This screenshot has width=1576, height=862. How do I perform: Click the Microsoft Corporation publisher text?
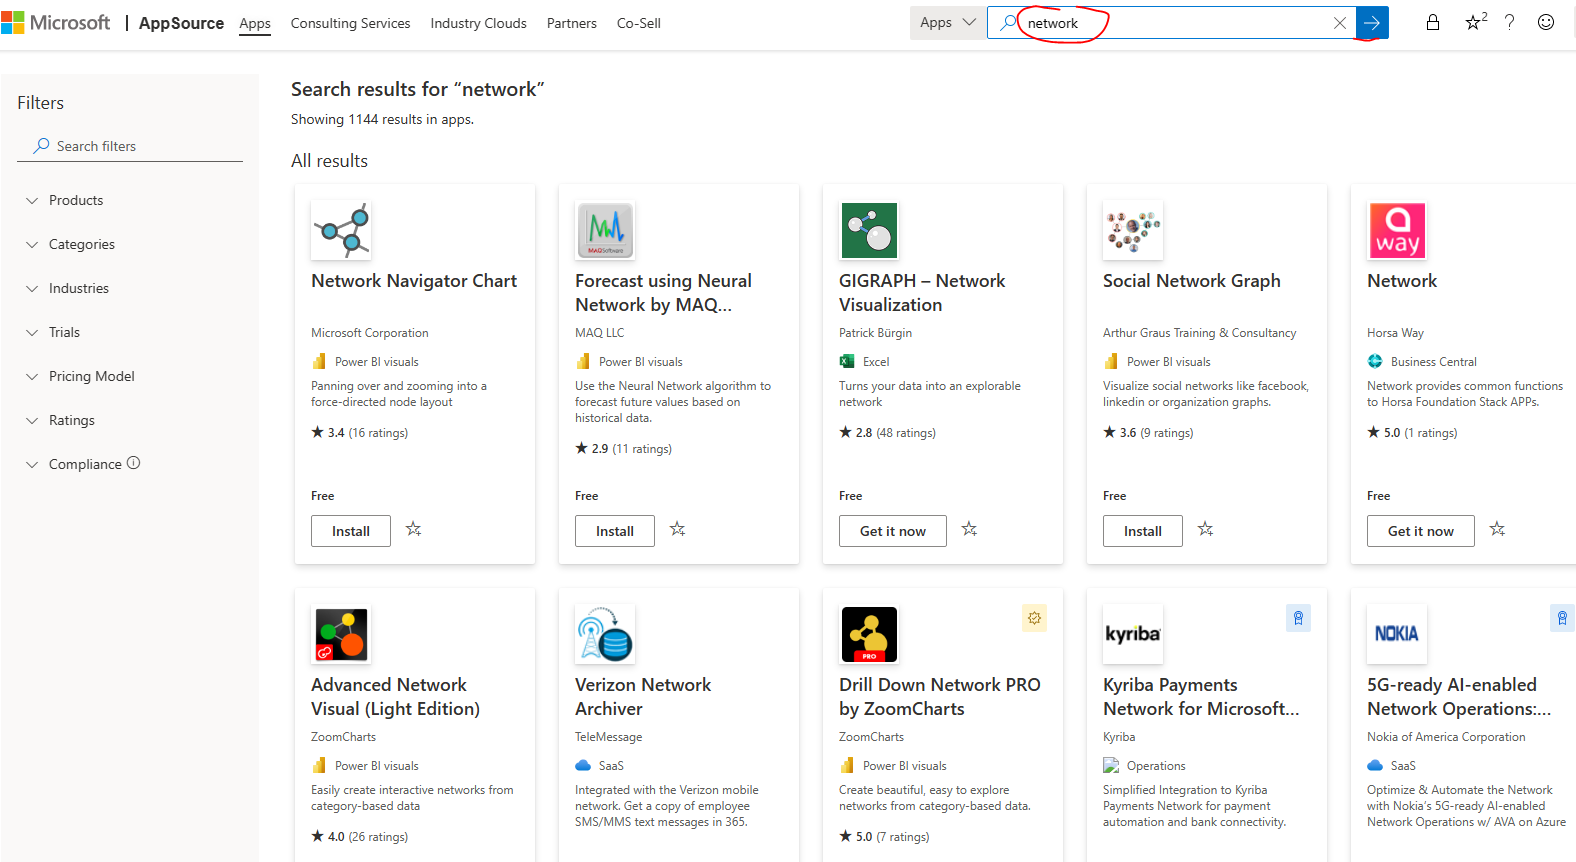pos(370,333)
